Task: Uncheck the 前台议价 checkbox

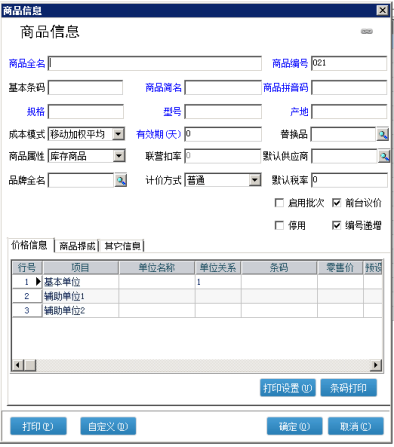Action: tap(336, 203)
